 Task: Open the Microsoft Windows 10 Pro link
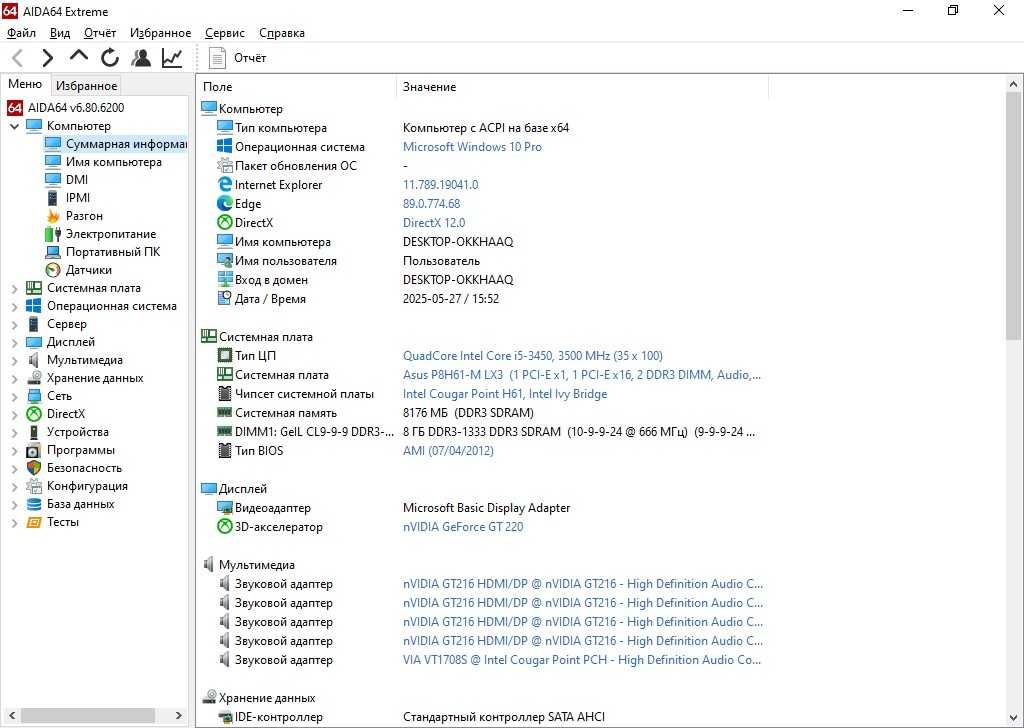472,147
